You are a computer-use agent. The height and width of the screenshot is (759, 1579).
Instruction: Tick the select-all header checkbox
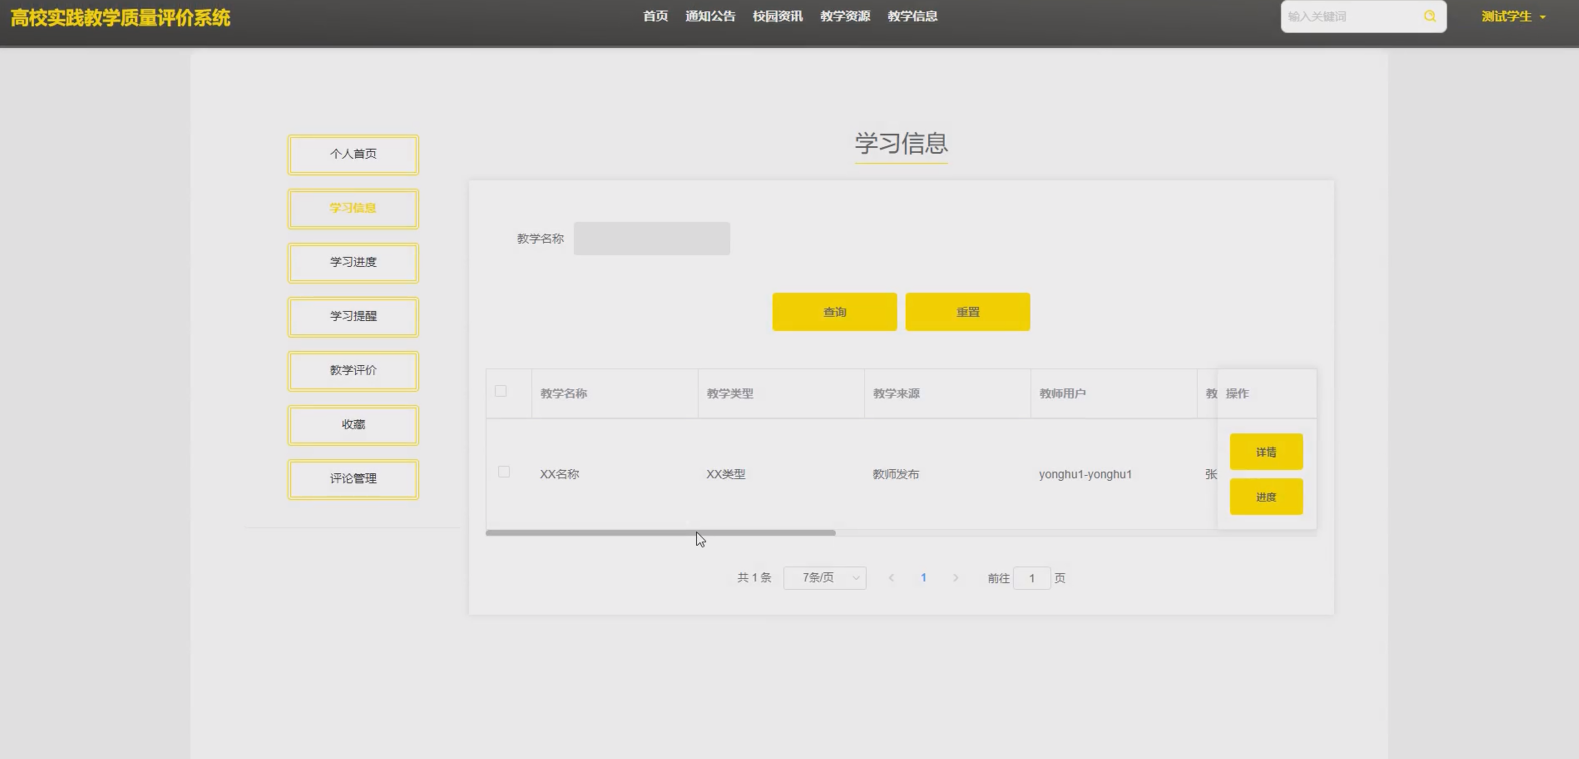pos(501,391)
